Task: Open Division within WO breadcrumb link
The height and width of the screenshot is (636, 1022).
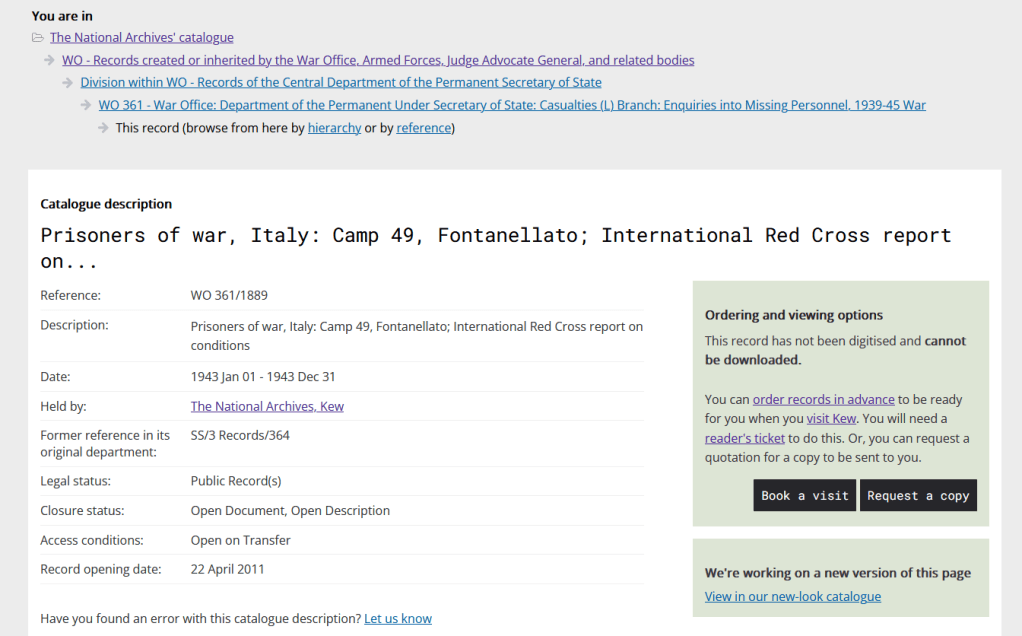Action: tap(341, 83)
